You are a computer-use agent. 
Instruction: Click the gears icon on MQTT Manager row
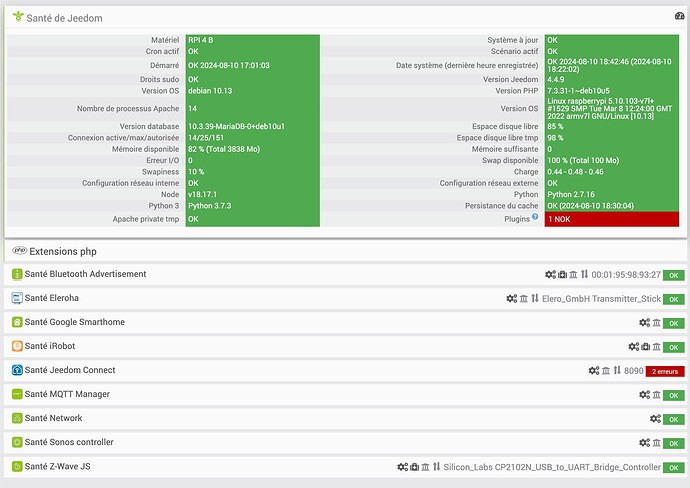(645, 395)
